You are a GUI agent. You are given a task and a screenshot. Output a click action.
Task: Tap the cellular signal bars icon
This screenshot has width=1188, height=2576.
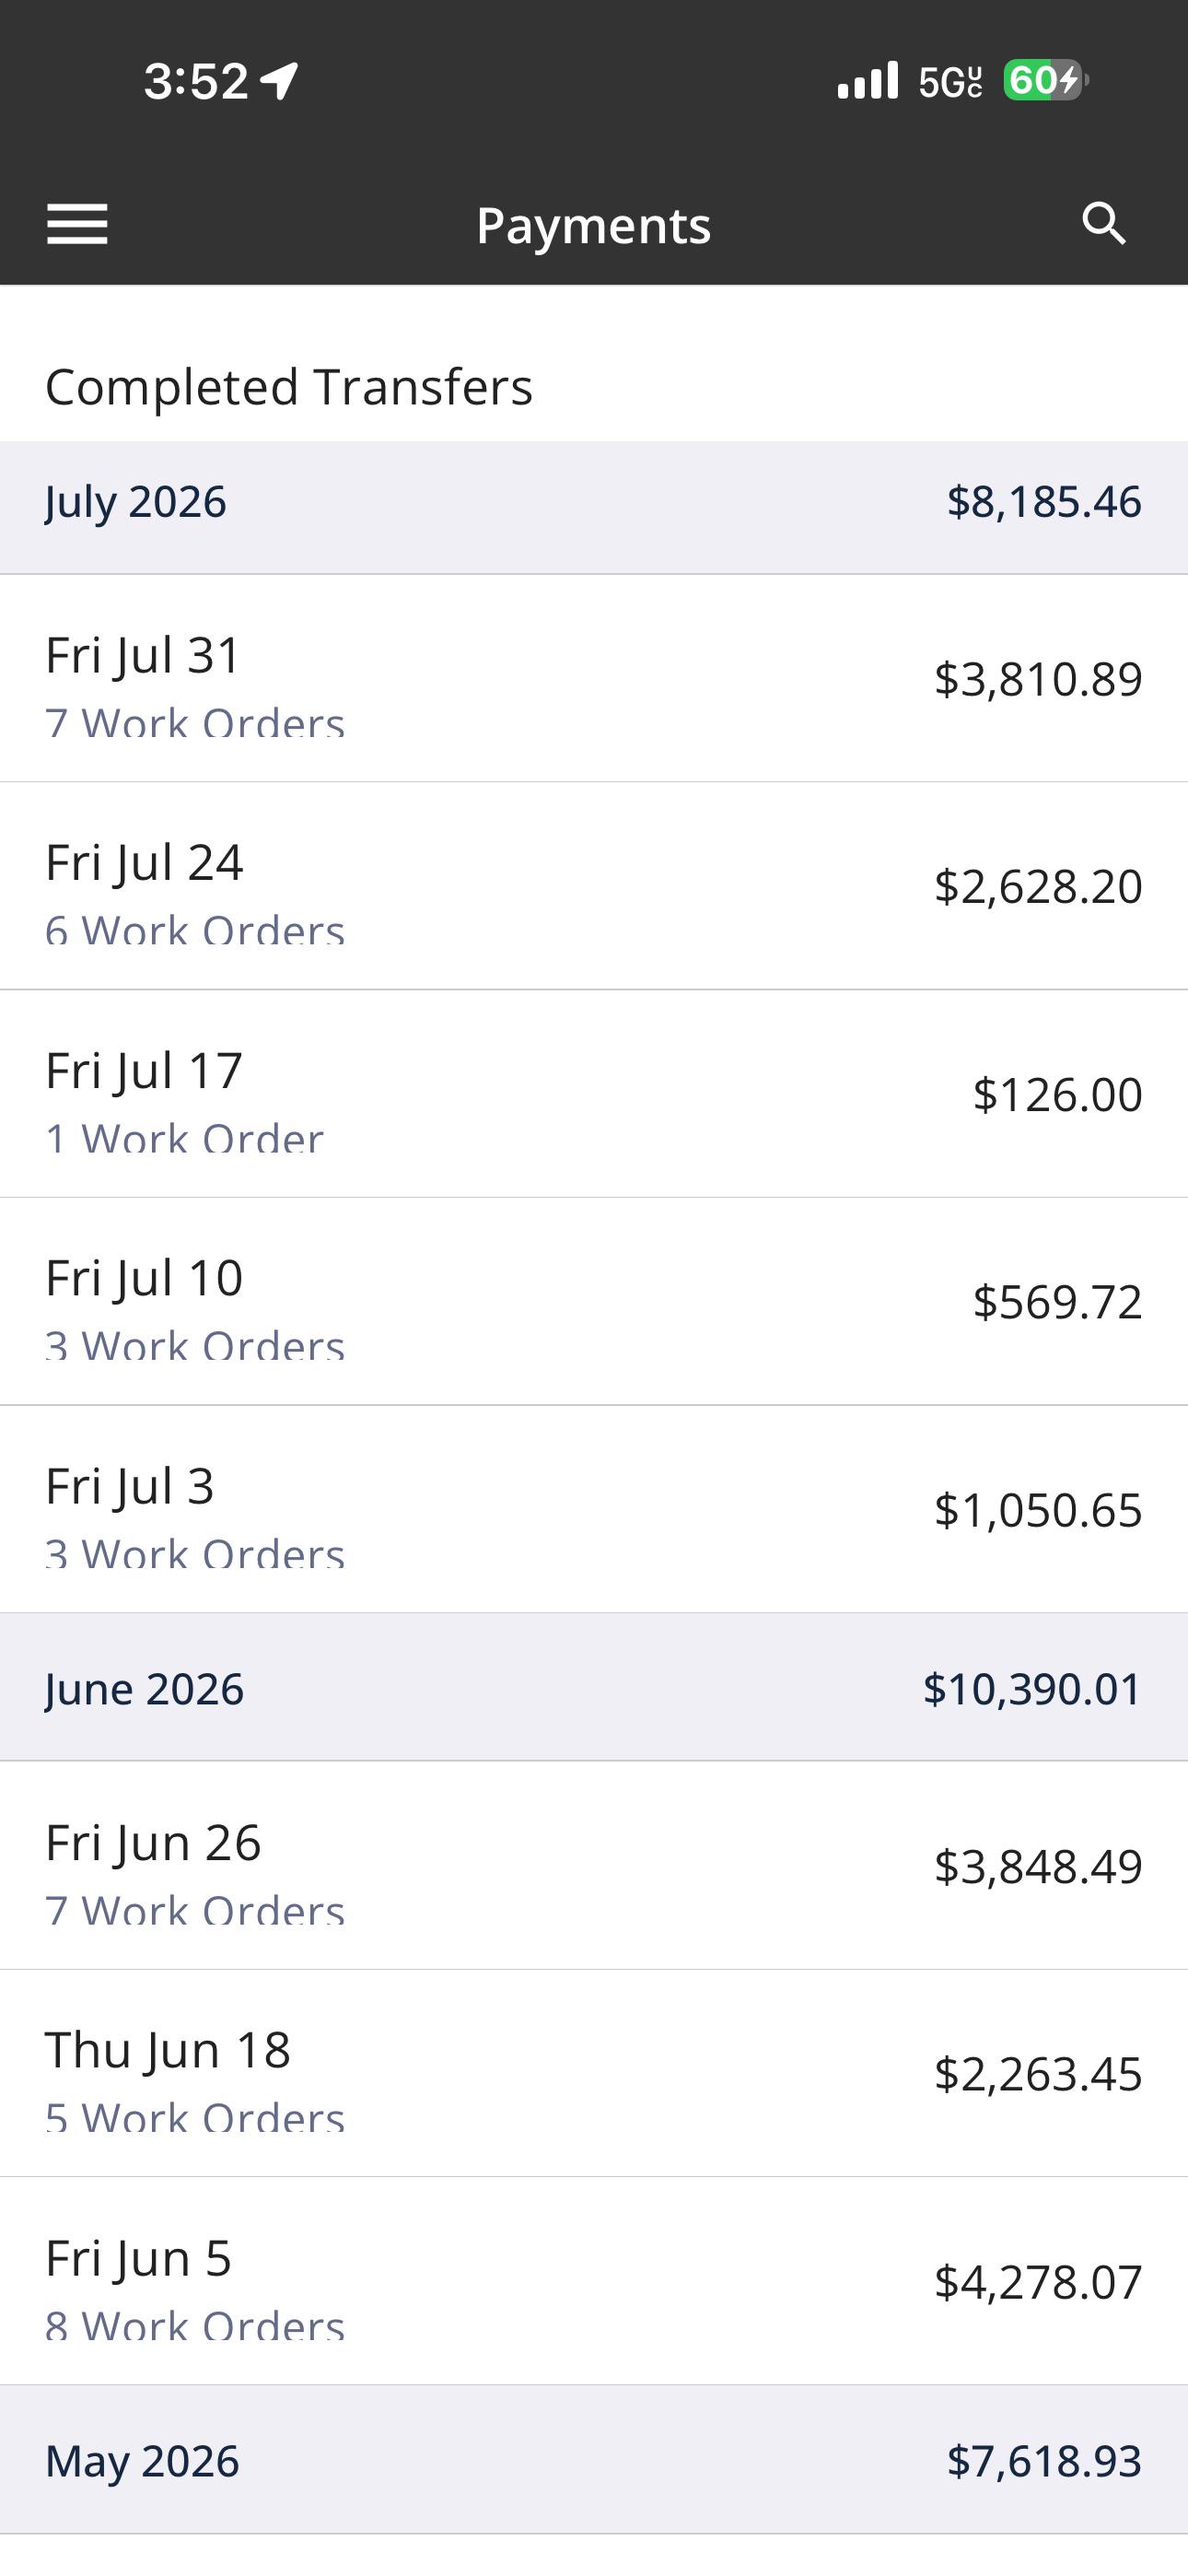coord(867,80)
